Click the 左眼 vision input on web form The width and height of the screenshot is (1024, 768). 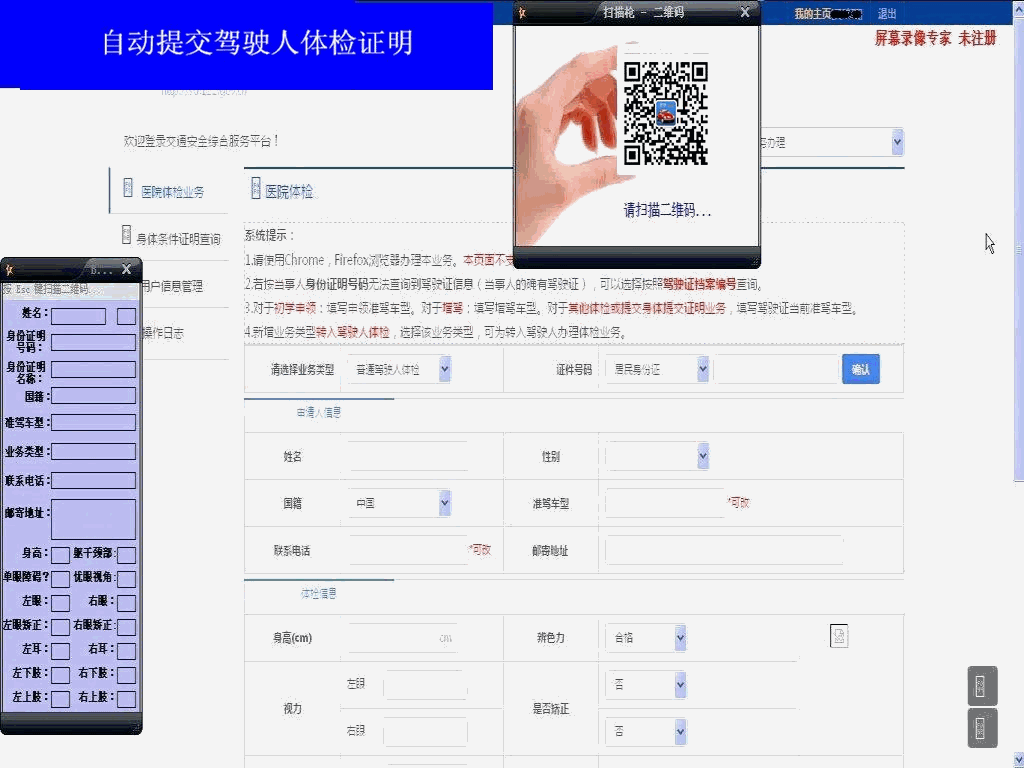[425, 684]
